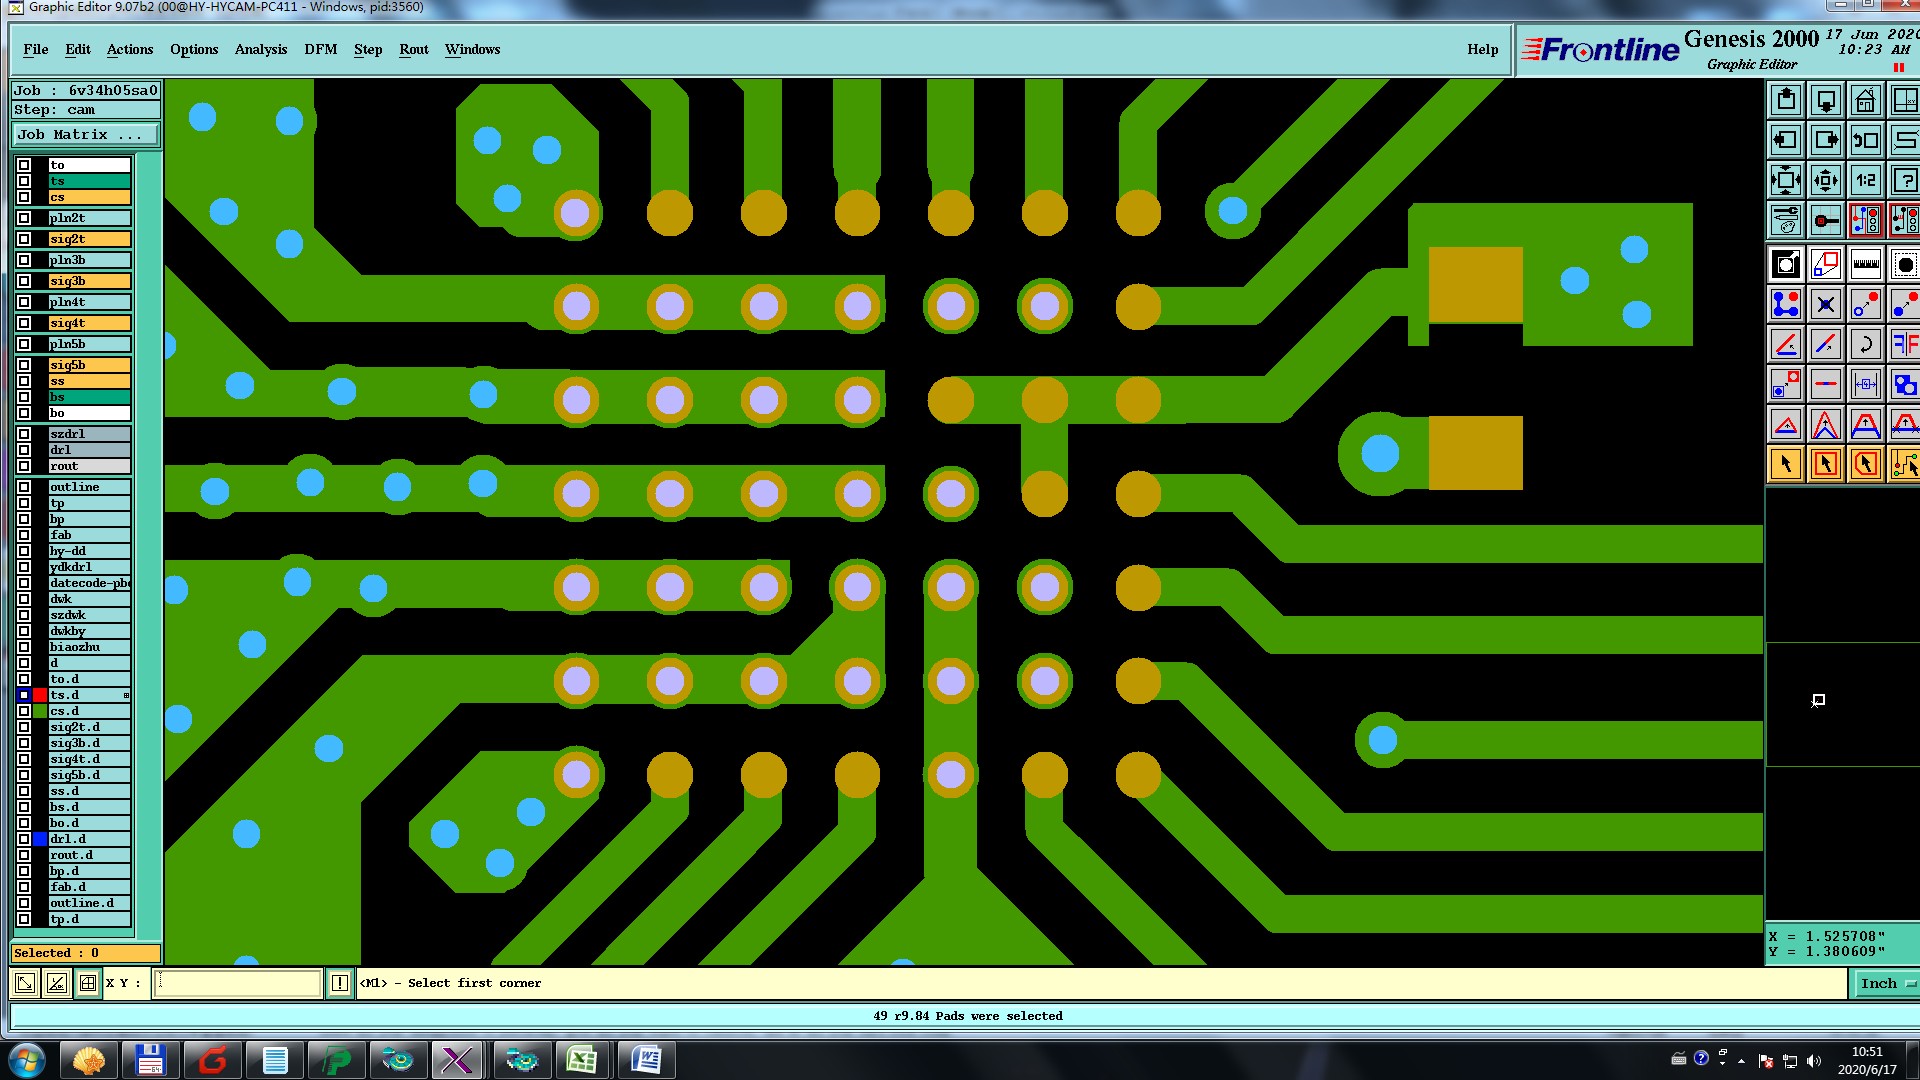
Task: Toggle the sig2t layer checkbox
Action: (24, 239)
